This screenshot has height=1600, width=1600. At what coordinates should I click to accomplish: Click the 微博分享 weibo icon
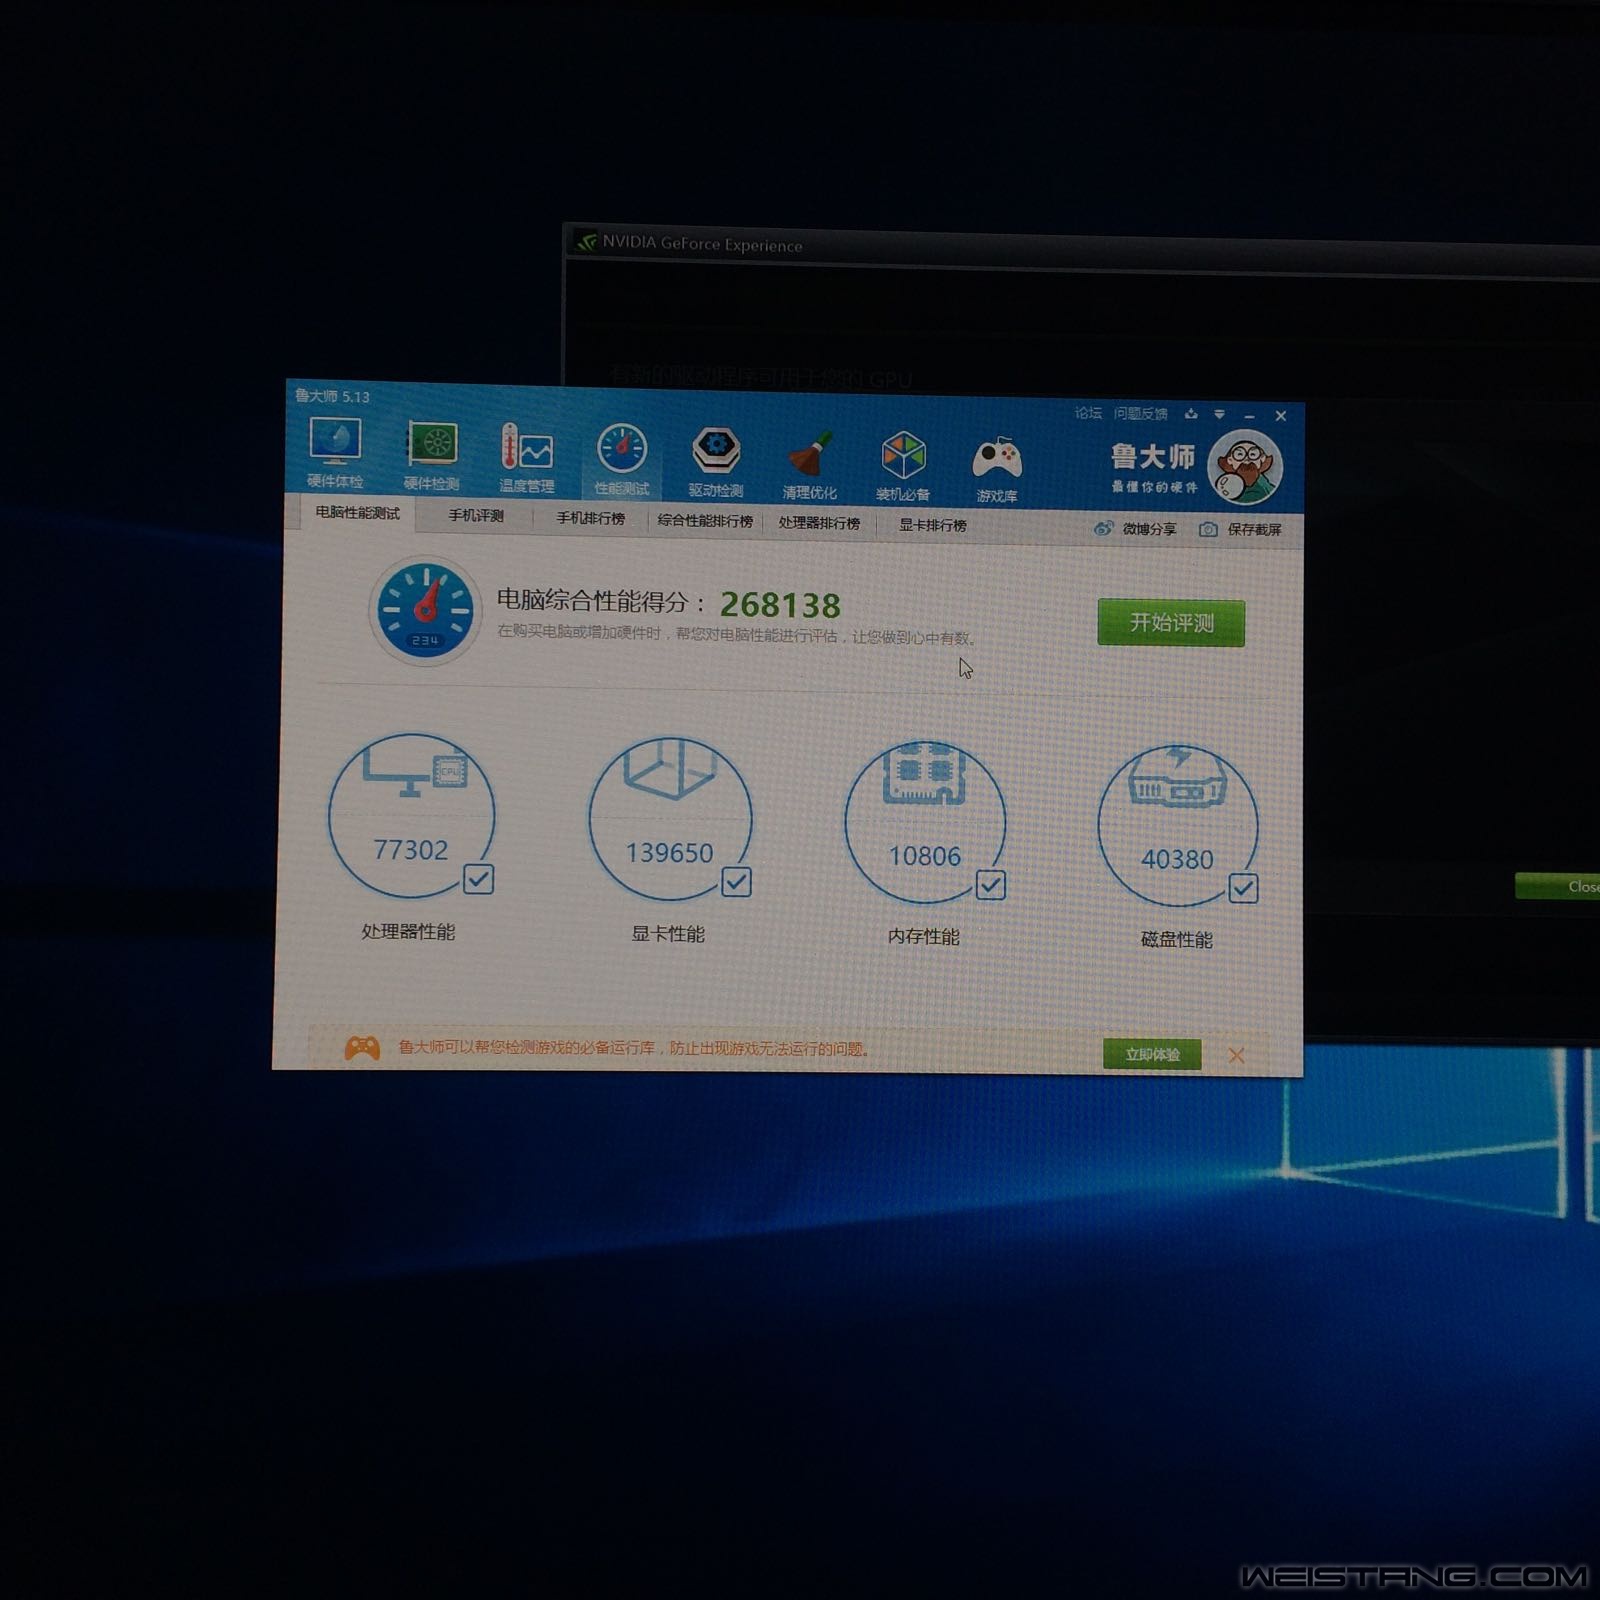point(1103,528)
